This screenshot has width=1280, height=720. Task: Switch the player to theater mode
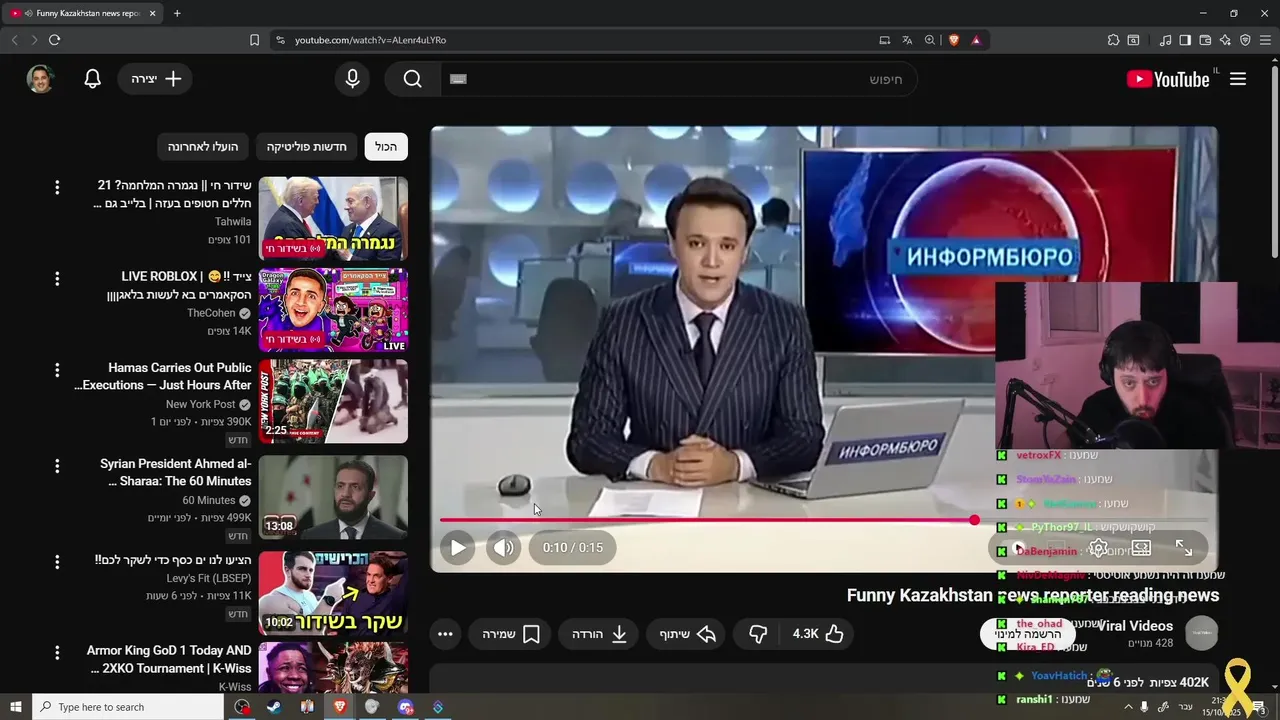click(x=1141, y=548)
